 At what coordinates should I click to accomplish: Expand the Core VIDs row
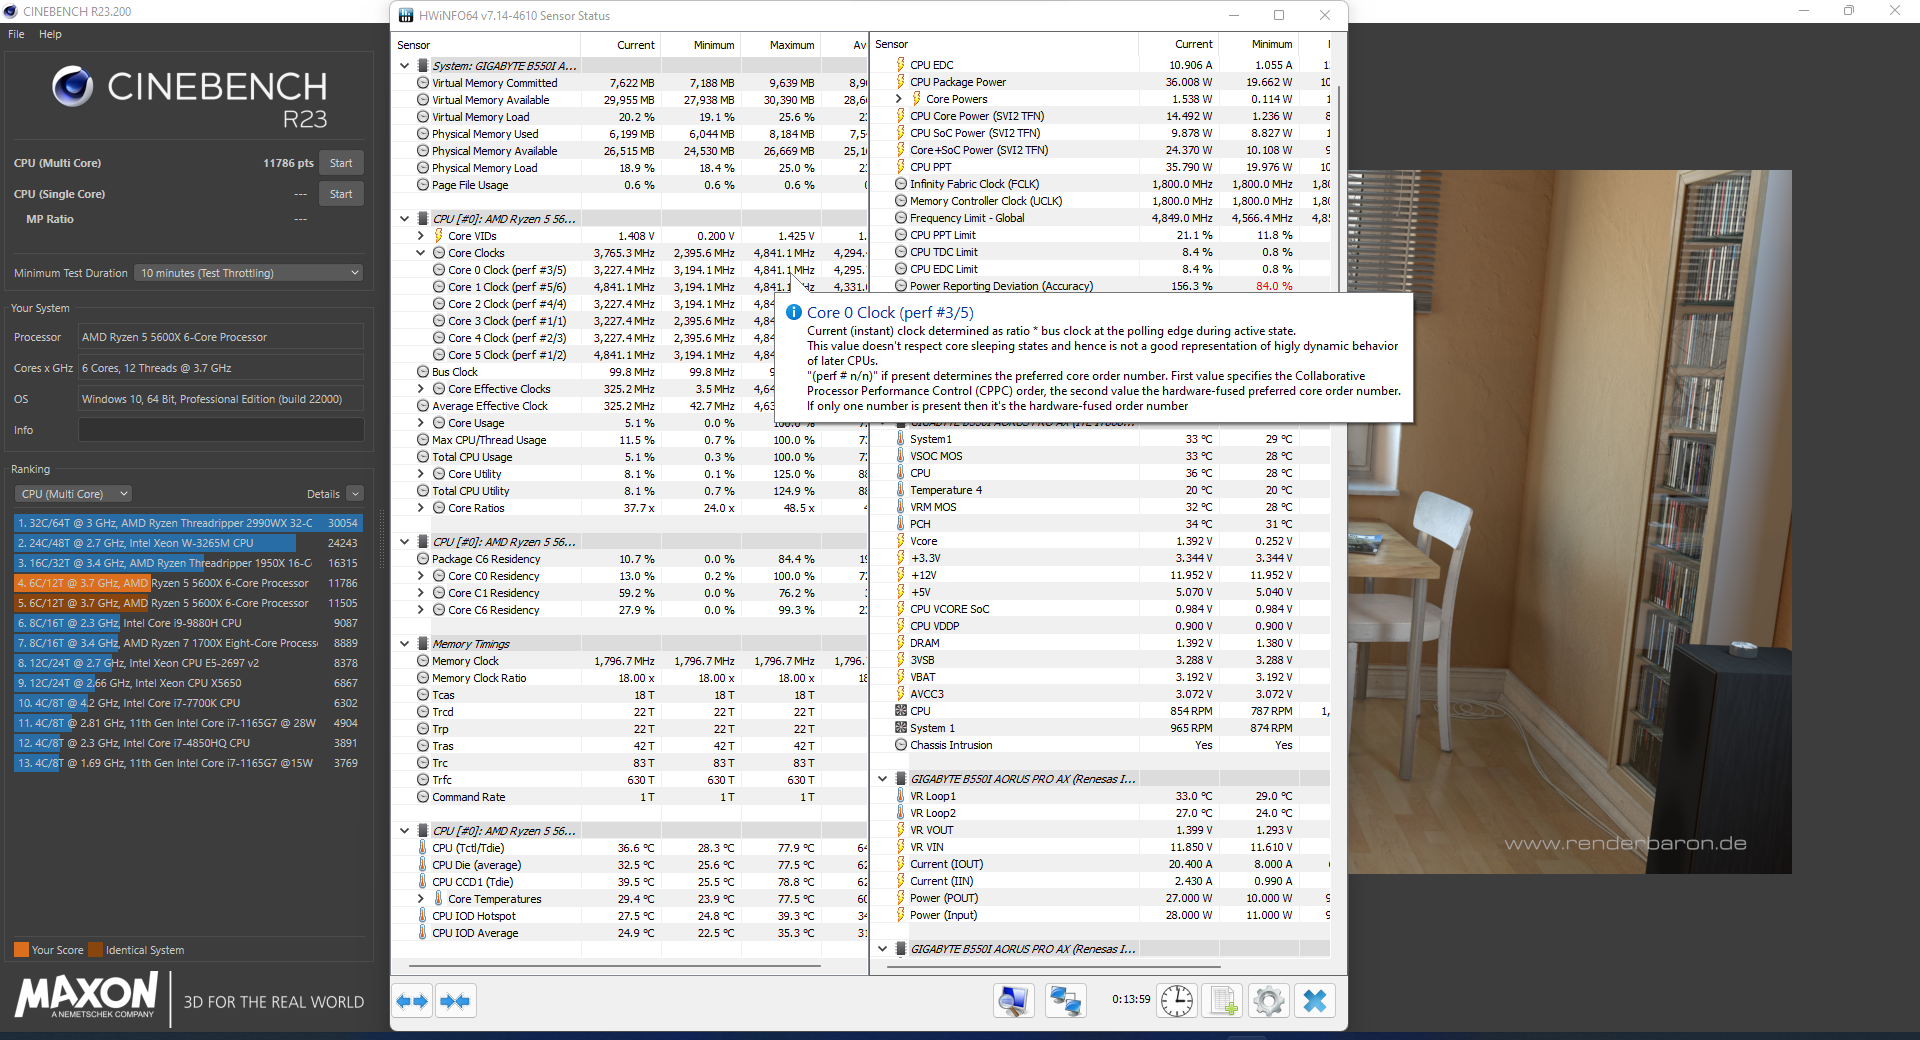(x=421, y=236)
